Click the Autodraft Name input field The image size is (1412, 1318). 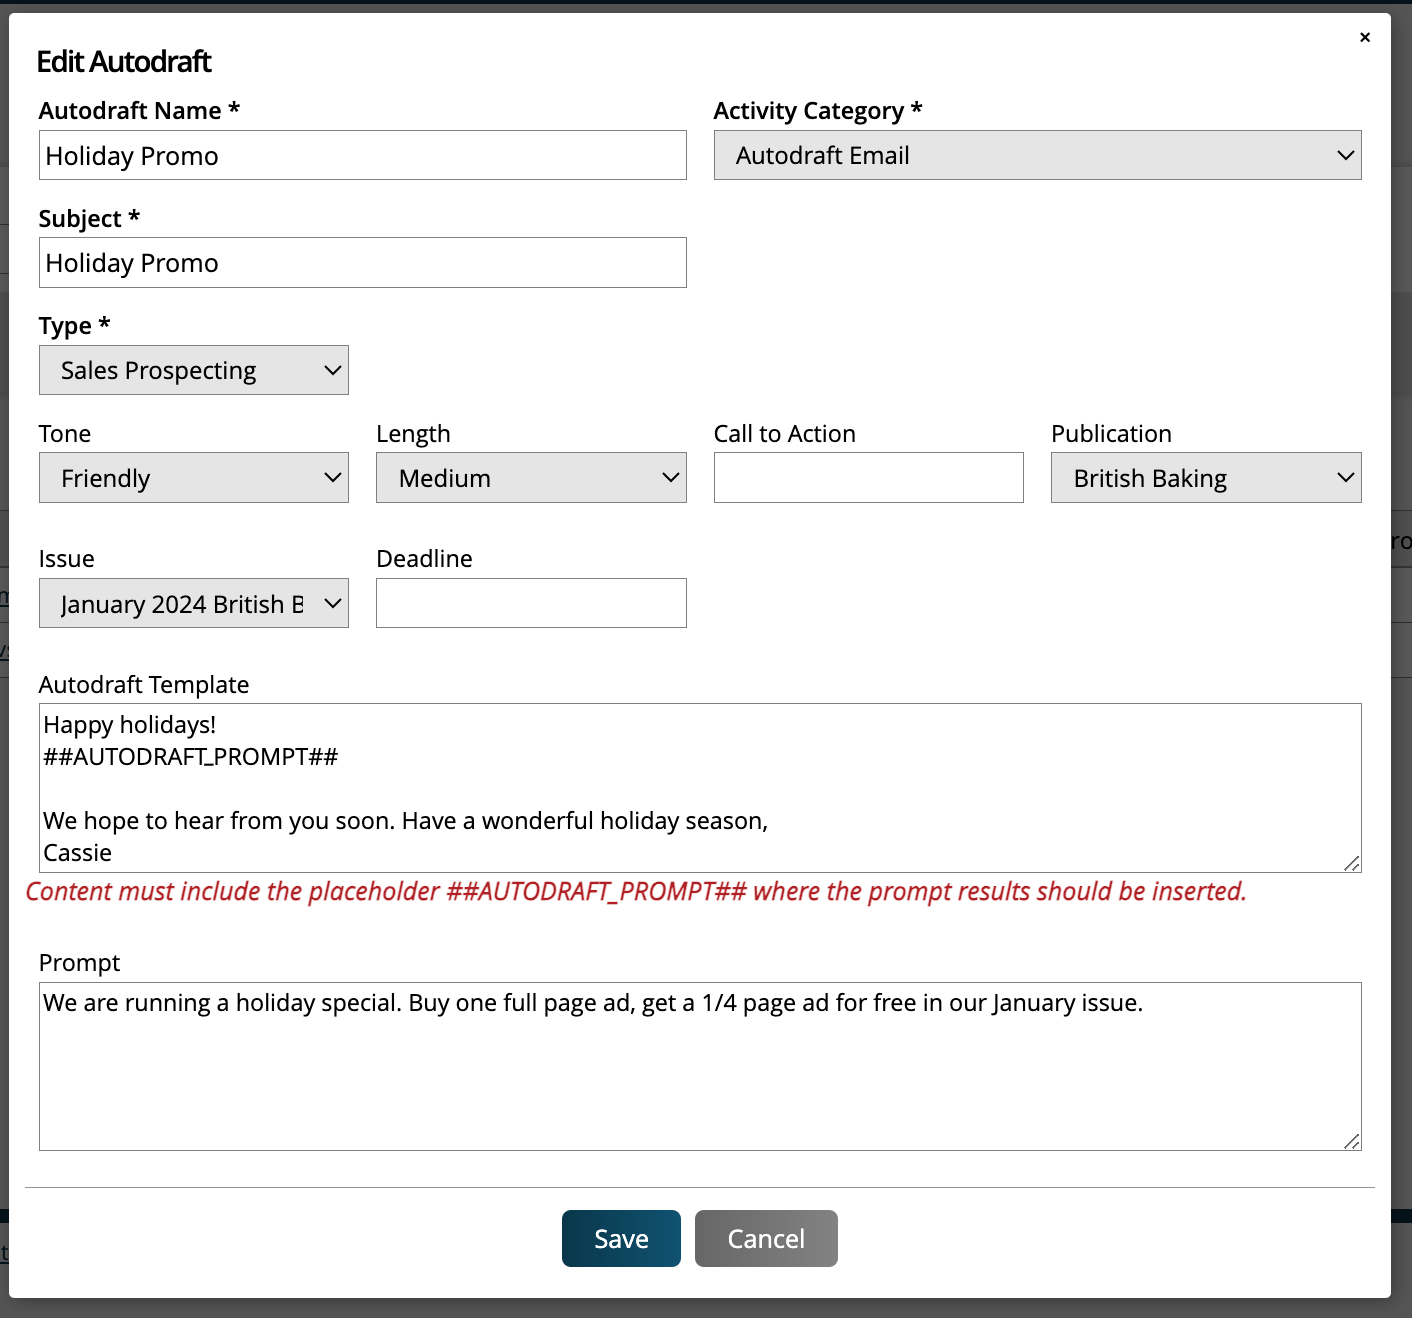coord(362,155)
